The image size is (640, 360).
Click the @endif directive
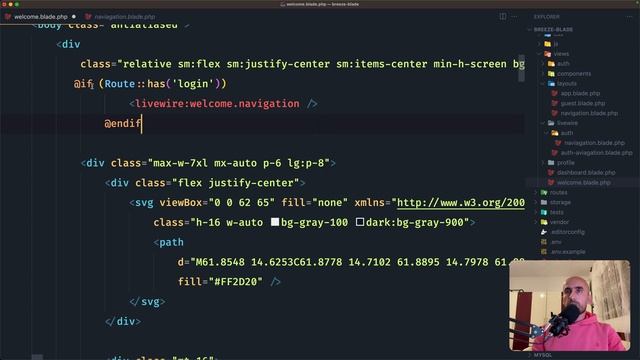(123, 123)
